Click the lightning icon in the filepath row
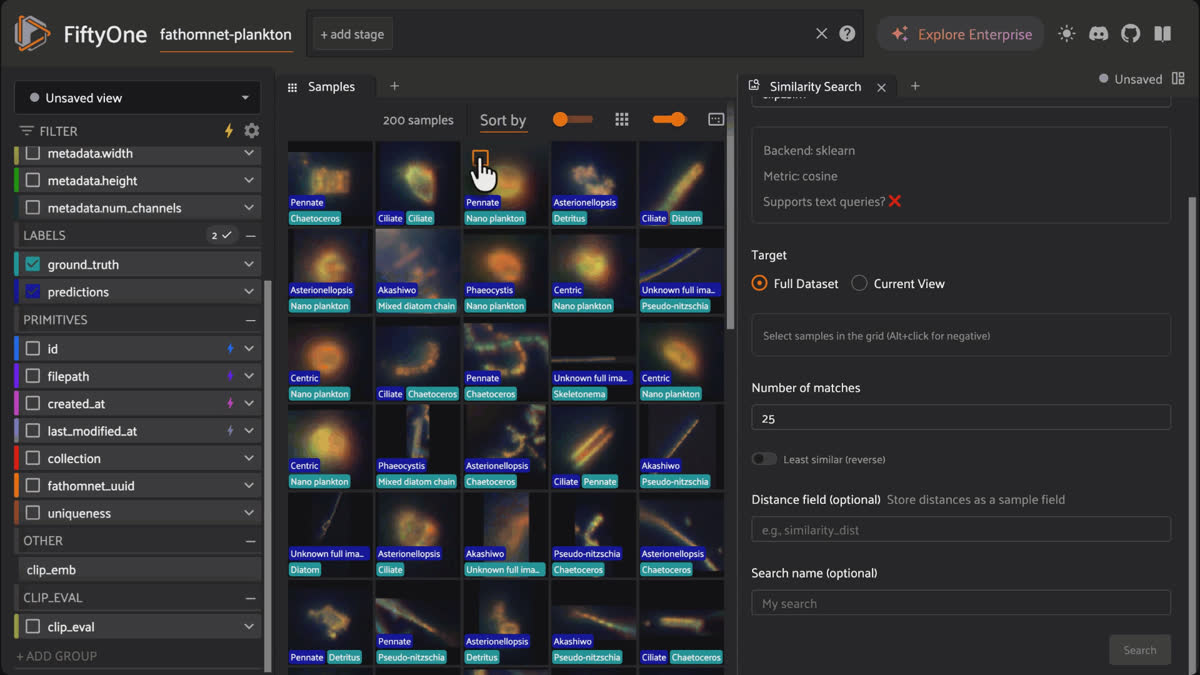 point(230,377)
